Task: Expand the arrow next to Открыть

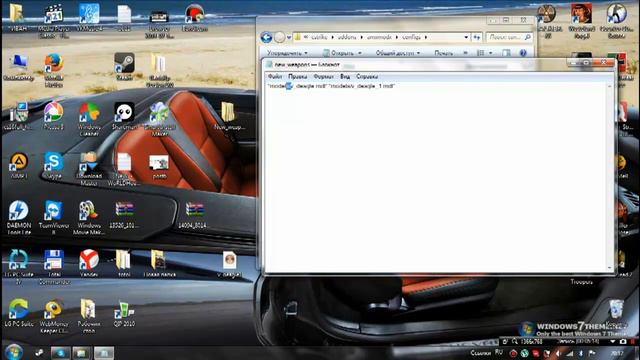Action: [x=360, y=53]
